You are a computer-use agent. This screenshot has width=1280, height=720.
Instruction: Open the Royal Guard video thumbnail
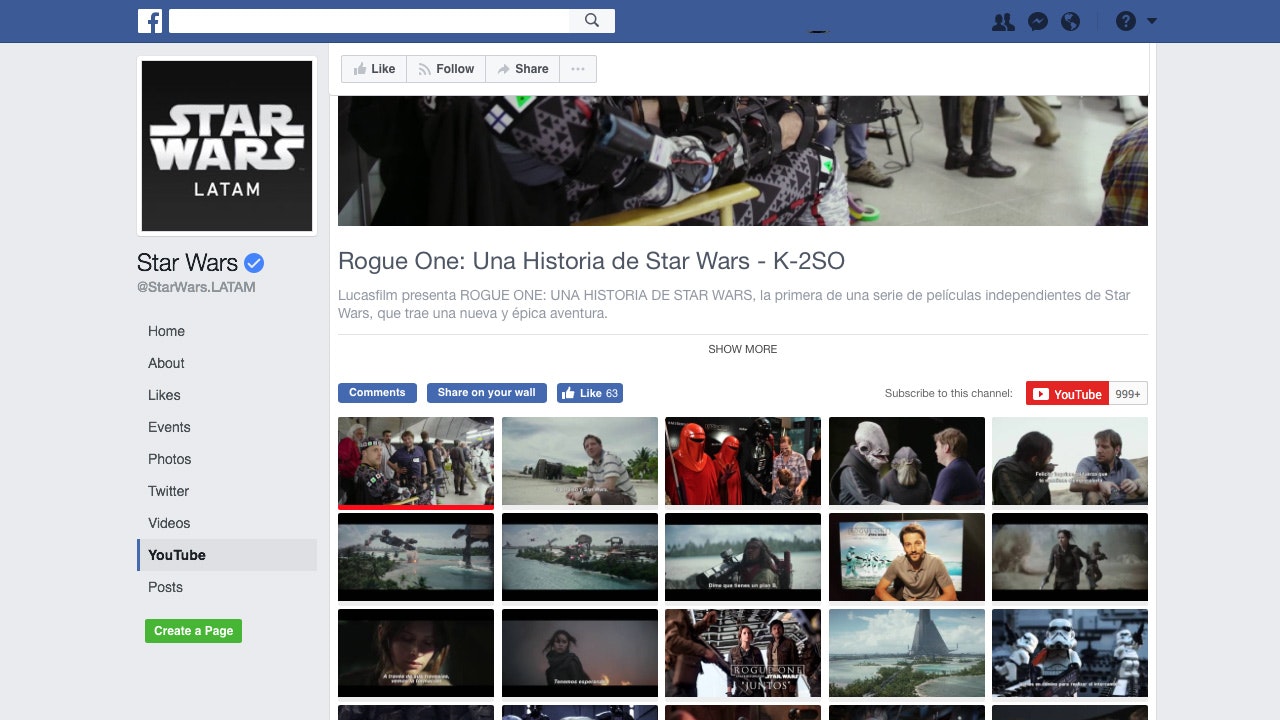point(742,460)
